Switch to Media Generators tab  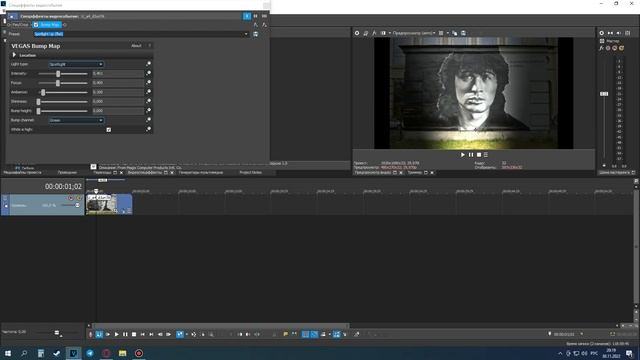pyautogui.click(x=201, y=173)
